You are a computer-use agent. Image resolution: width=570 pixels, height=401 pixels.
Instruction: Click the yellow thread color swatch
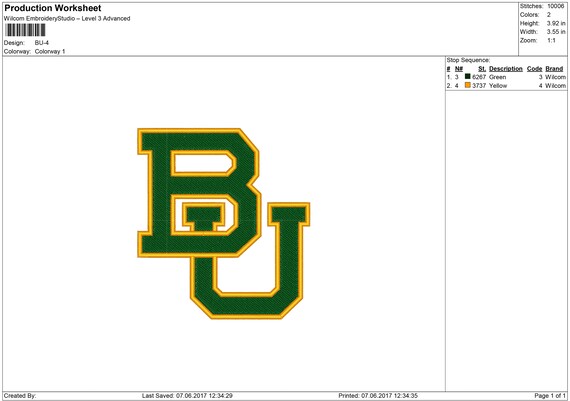point(467,85)
